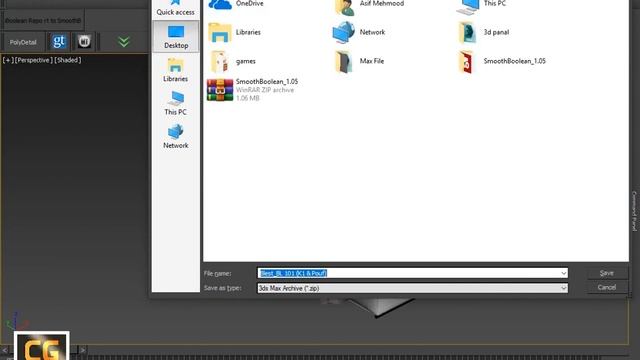Click timeline left scroll arrow
The image size is (640, 360).
(4, 350)
